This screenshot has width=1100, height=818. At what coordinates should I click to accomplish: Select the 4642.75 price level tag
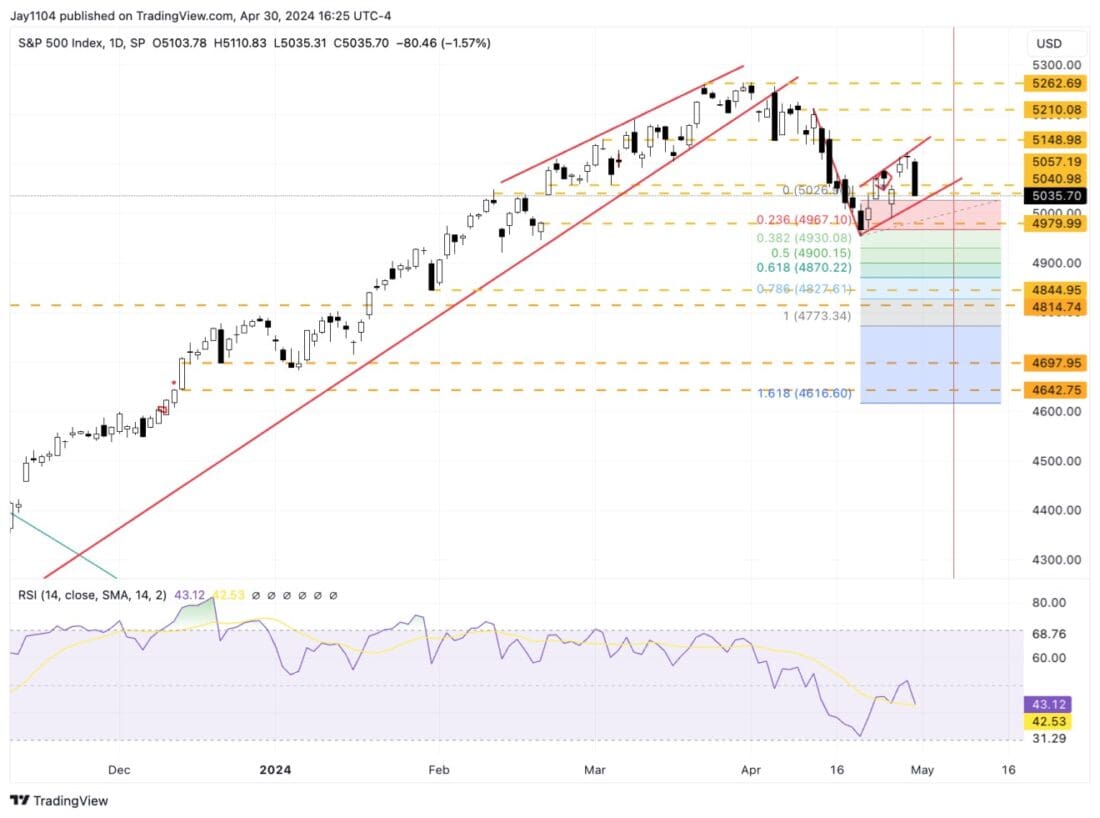[1056, 390]
